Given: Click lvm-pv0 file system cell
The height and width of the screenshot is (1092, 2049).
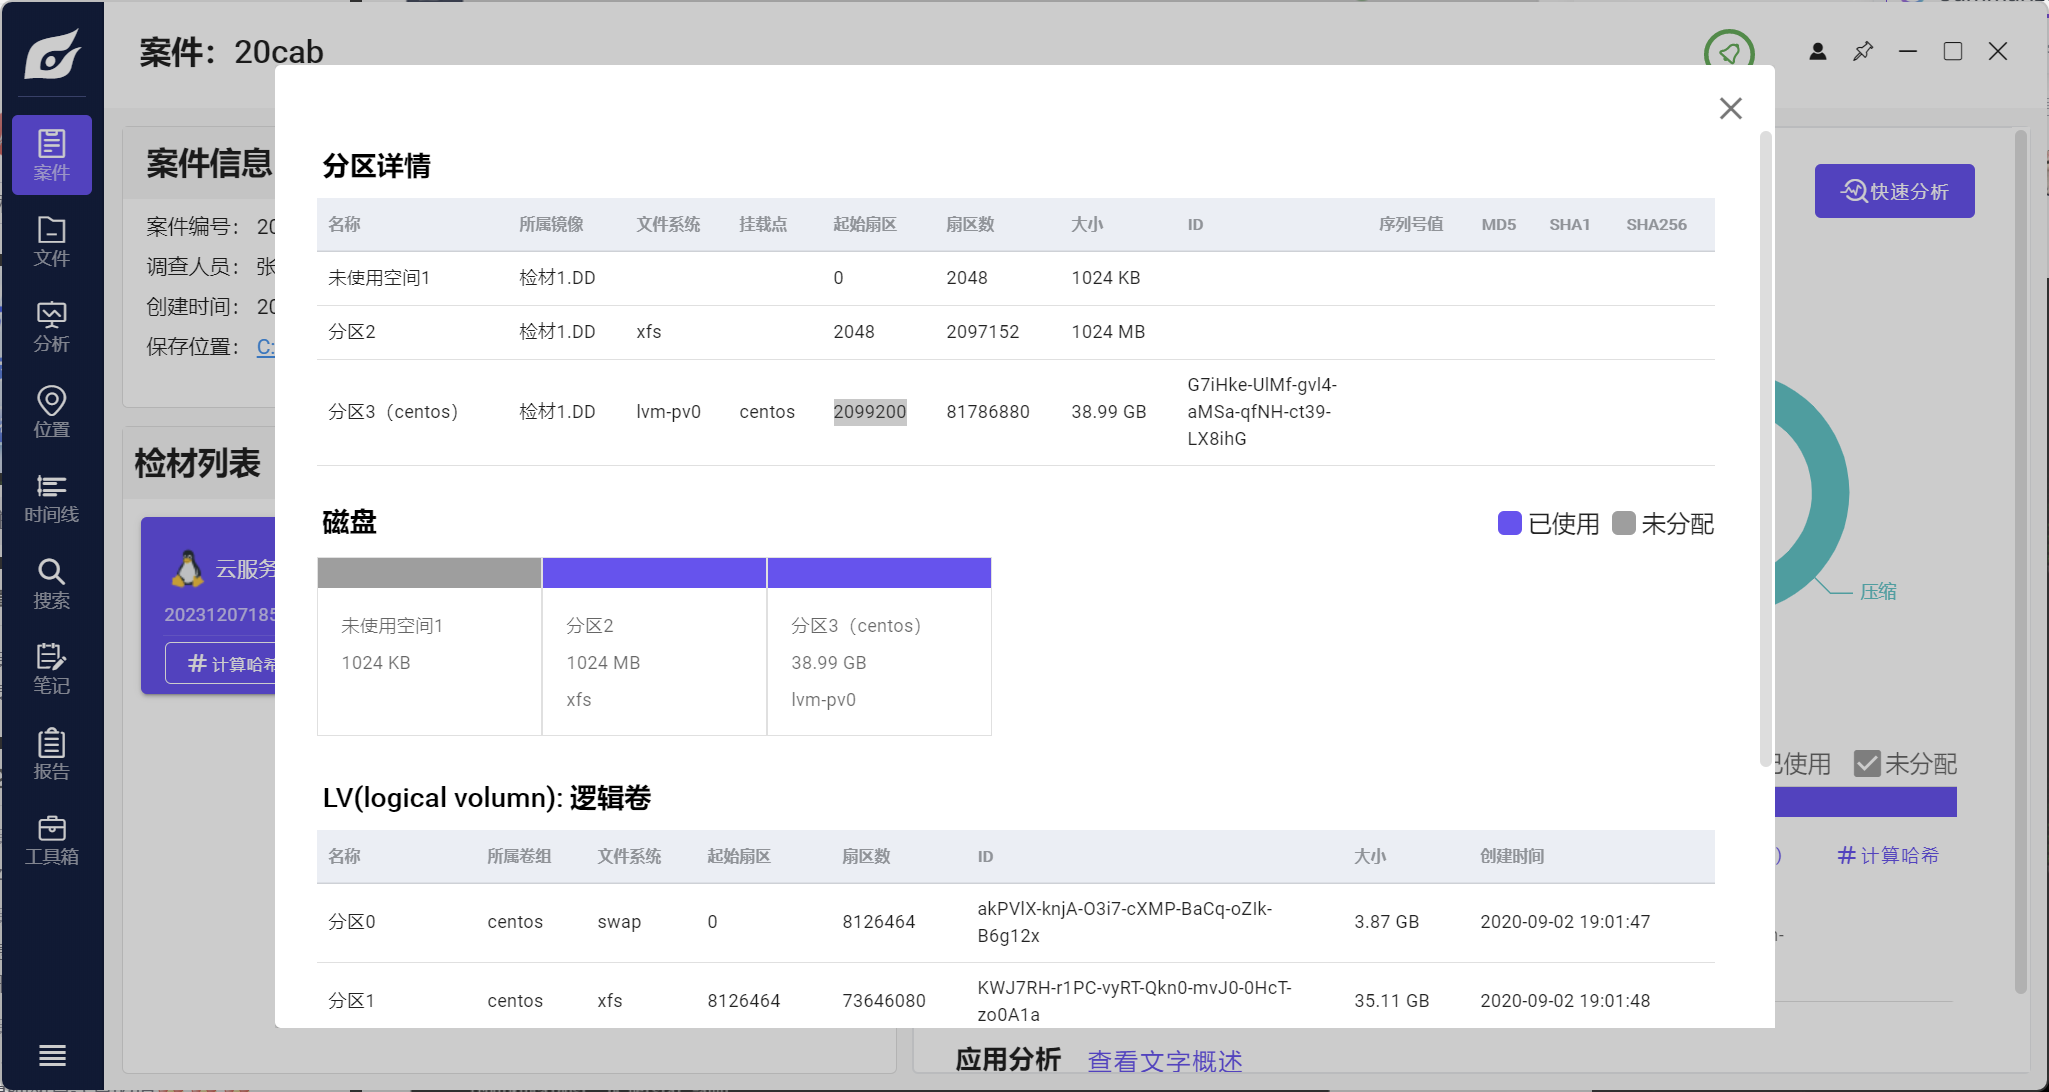Looking at the screenshot, I should (x=669, y=412).
